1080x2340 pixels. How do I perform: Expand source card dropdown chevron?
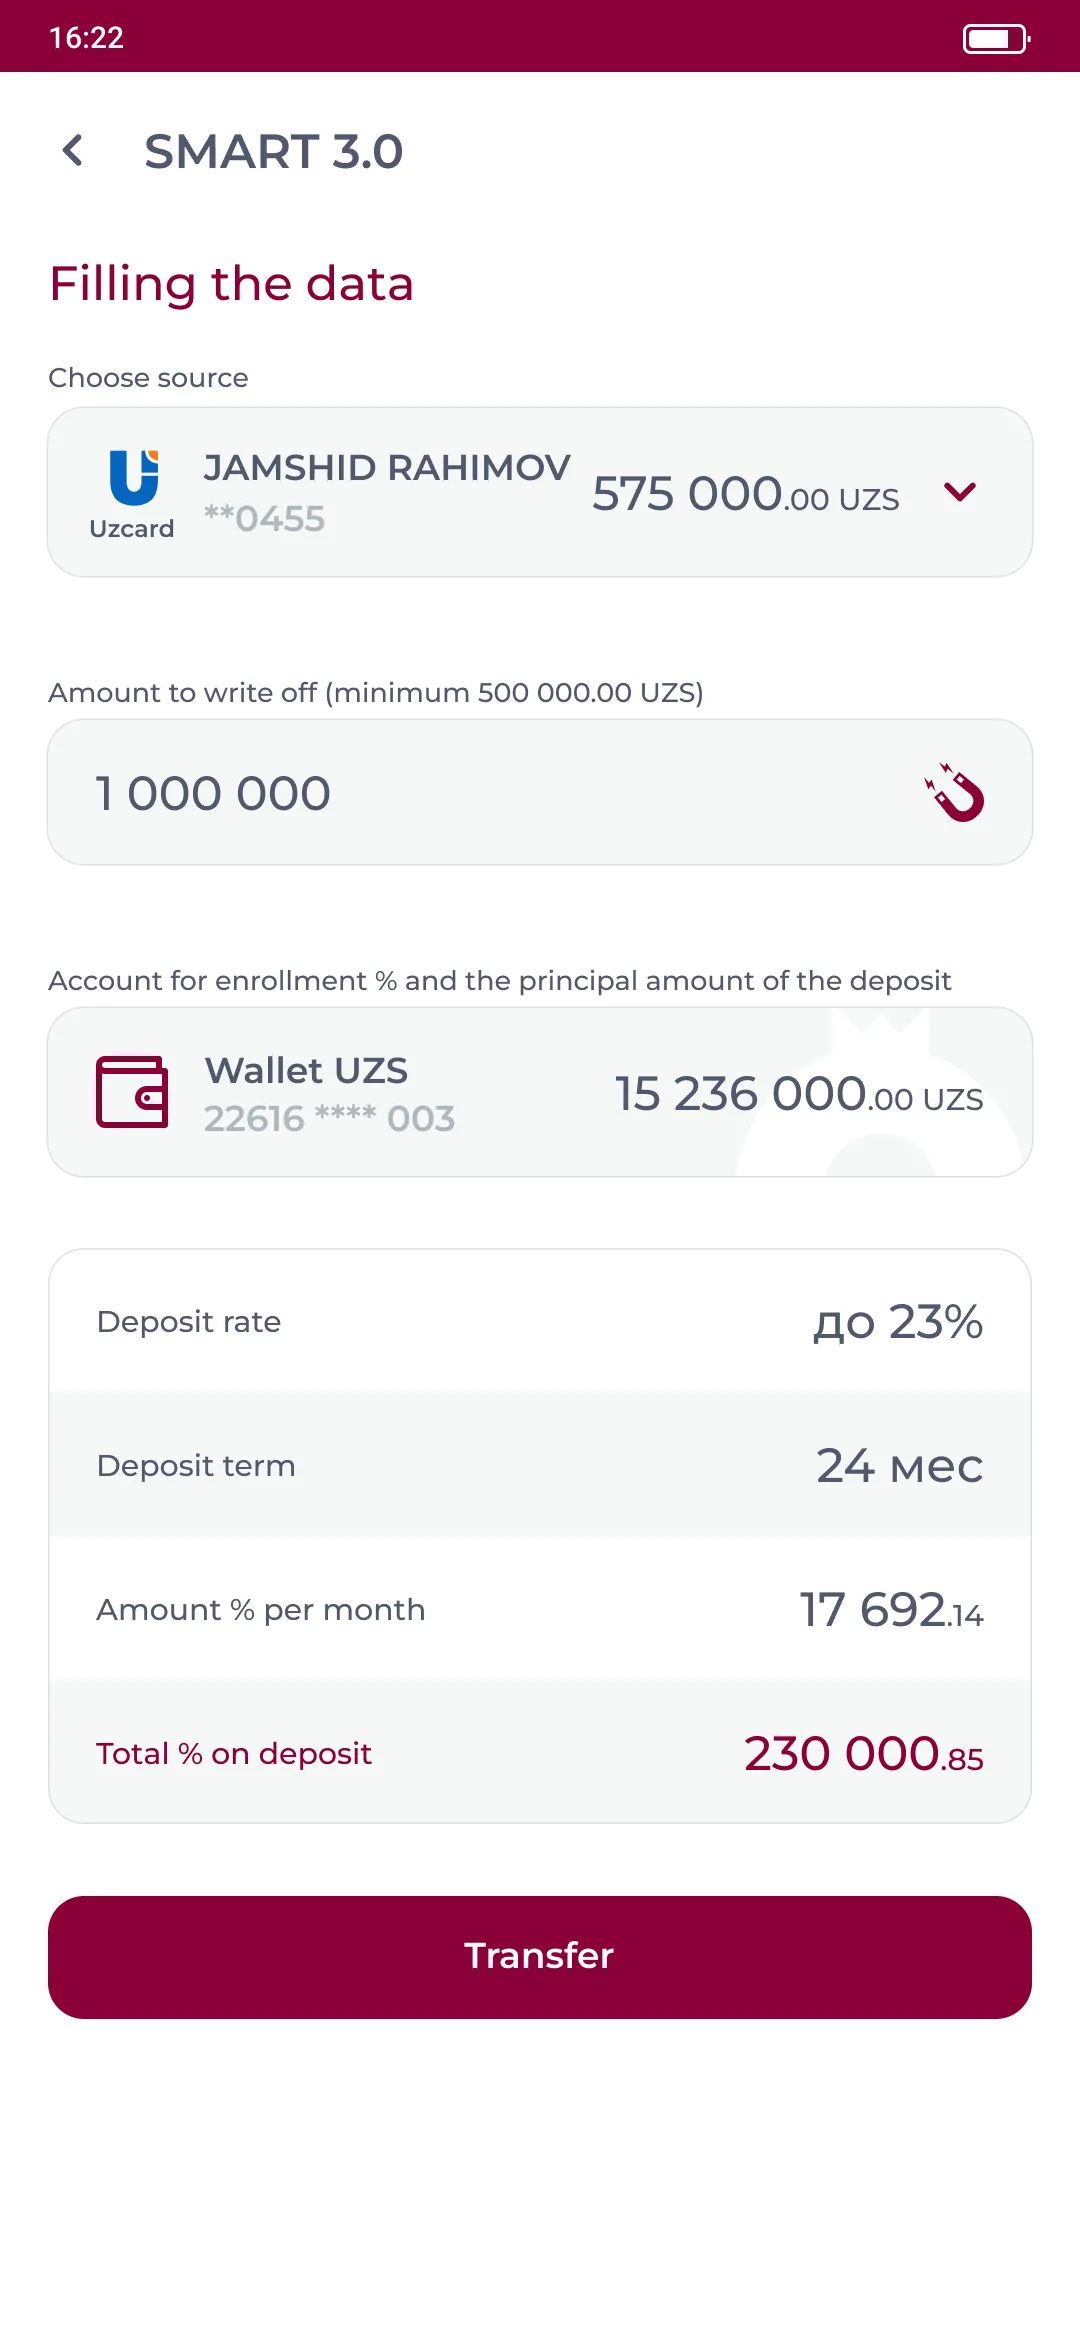959,492
